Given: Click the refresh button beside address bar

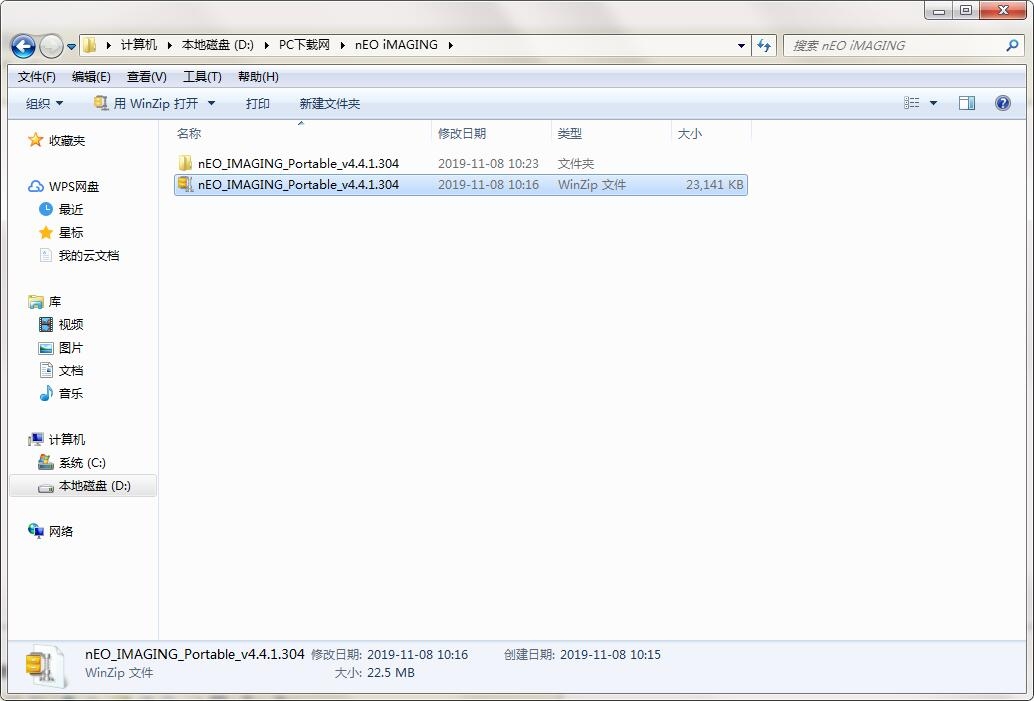Looking at the screenshot, I should coord(764,46).
